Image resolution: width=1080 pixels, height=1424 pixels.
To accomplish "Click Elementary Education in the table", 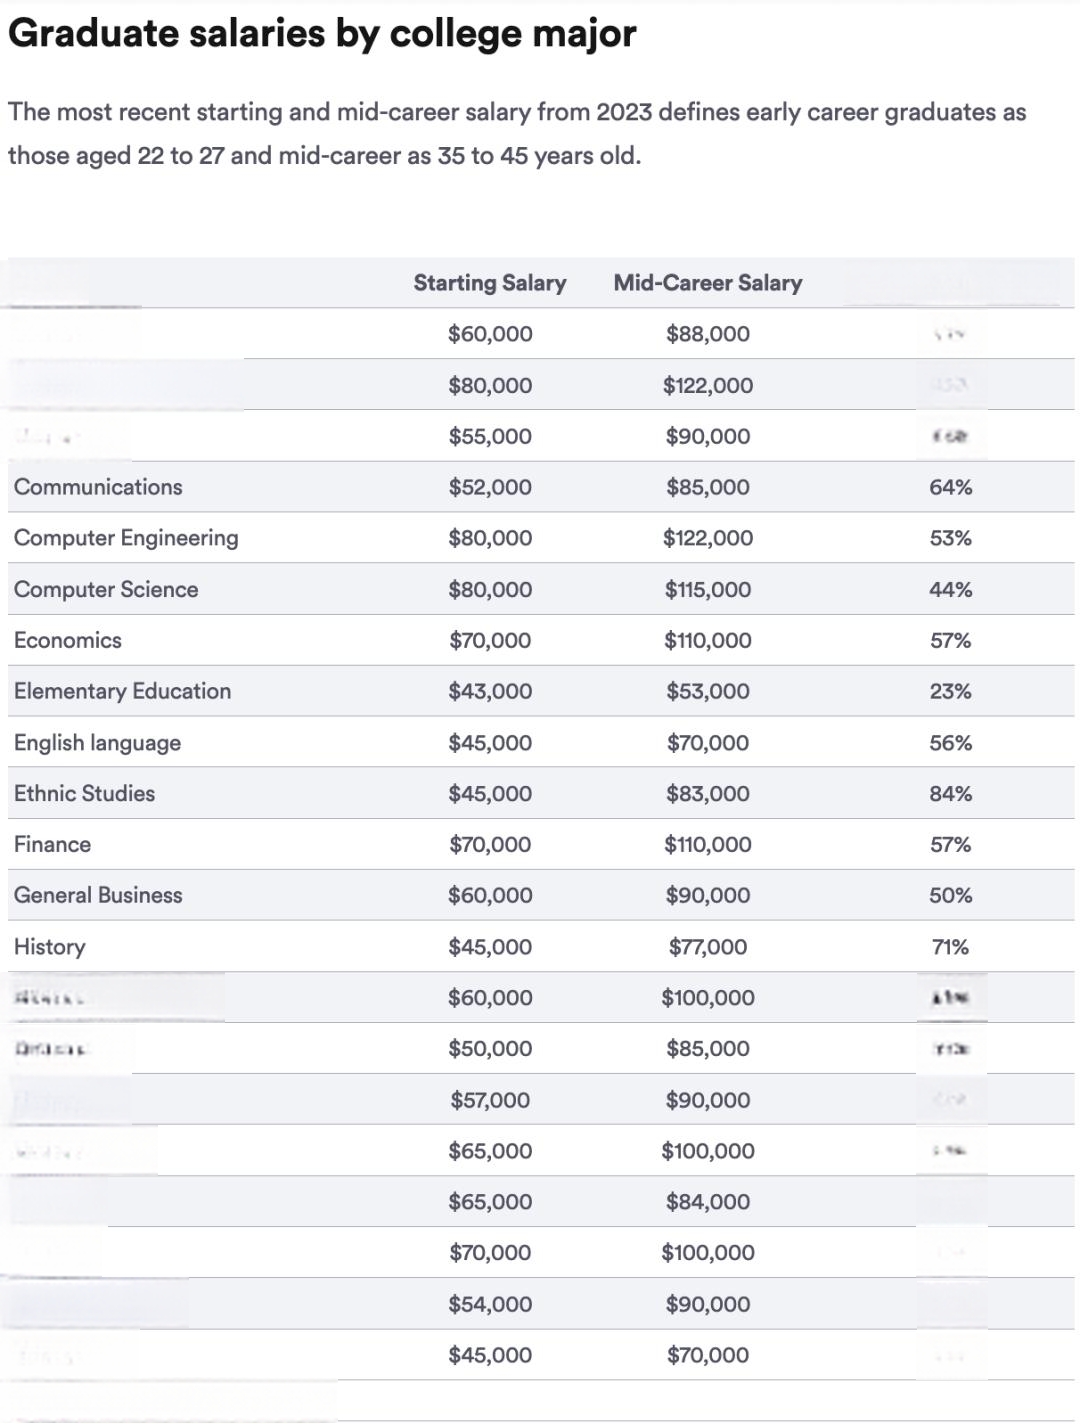I will (x=122, y=691).
